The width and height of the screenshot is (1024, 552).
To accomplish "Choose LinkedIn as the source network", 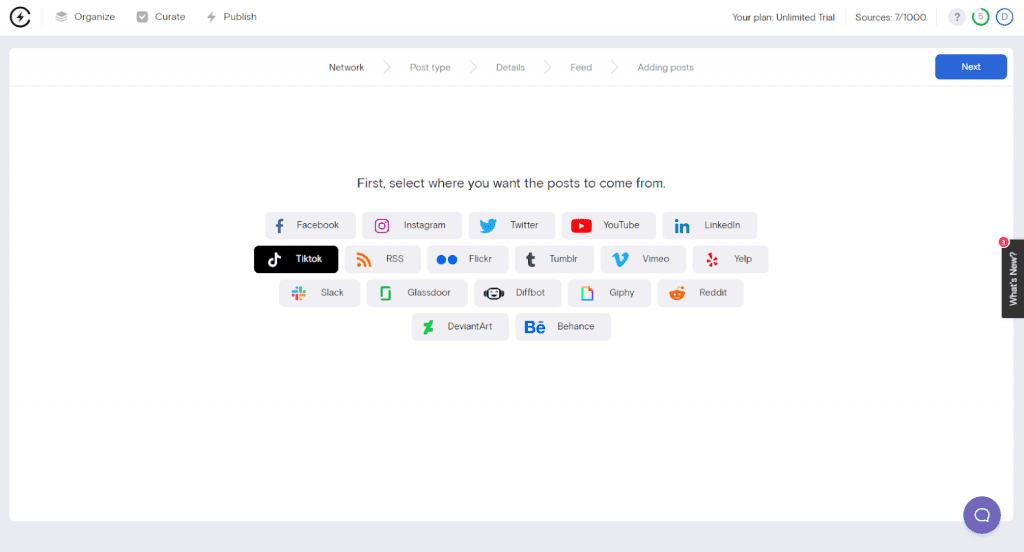I will 710,225.
